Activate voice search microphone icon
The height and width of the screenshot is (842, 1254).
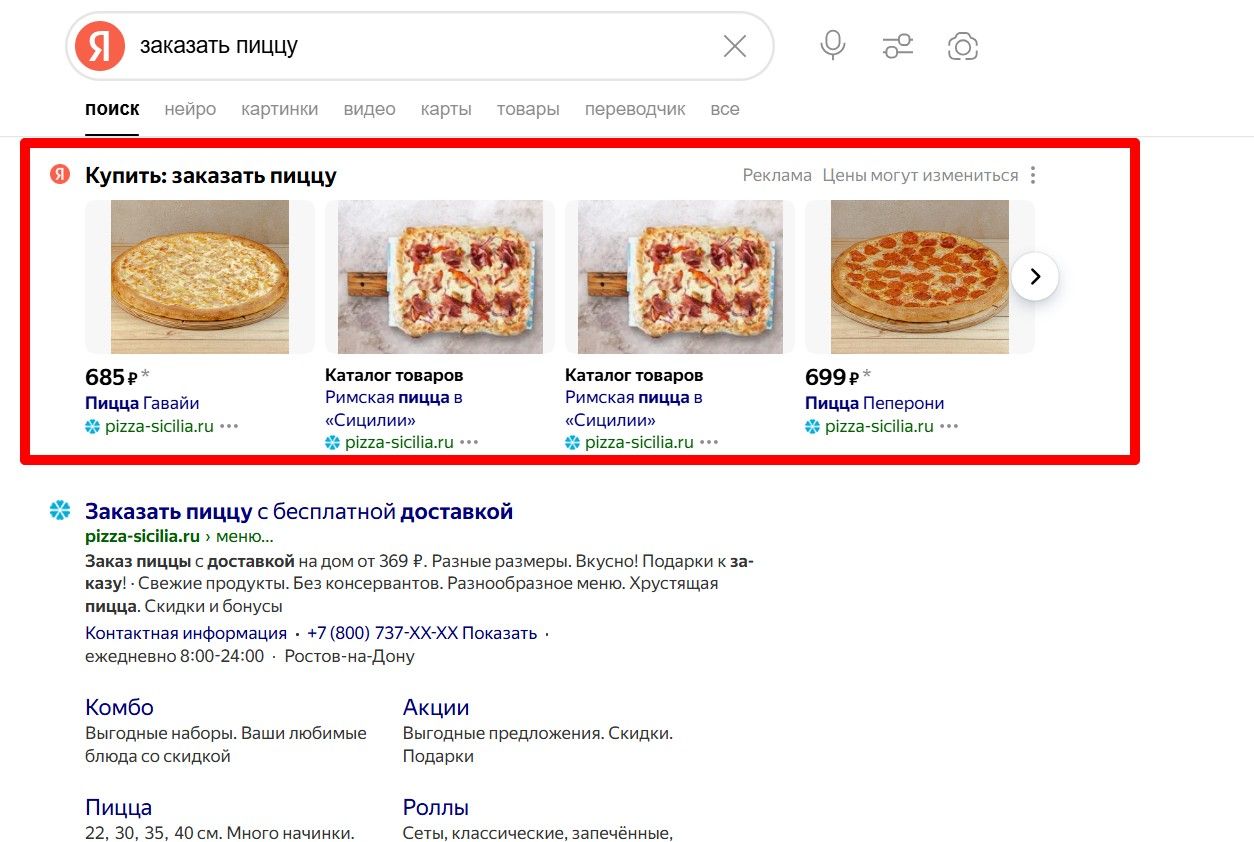tap(832, 45)
